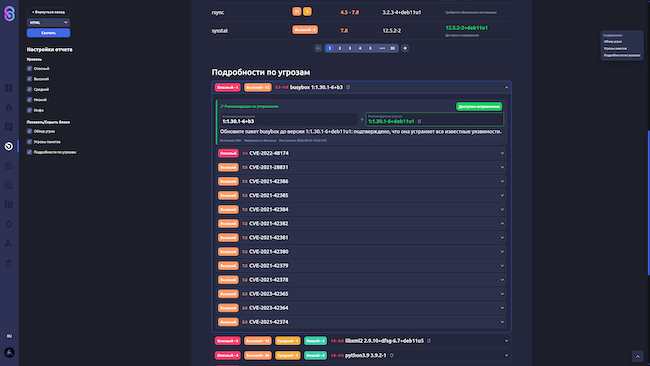
Task: Open the CVE-2023-42364 entry
Action: point(361,308)
